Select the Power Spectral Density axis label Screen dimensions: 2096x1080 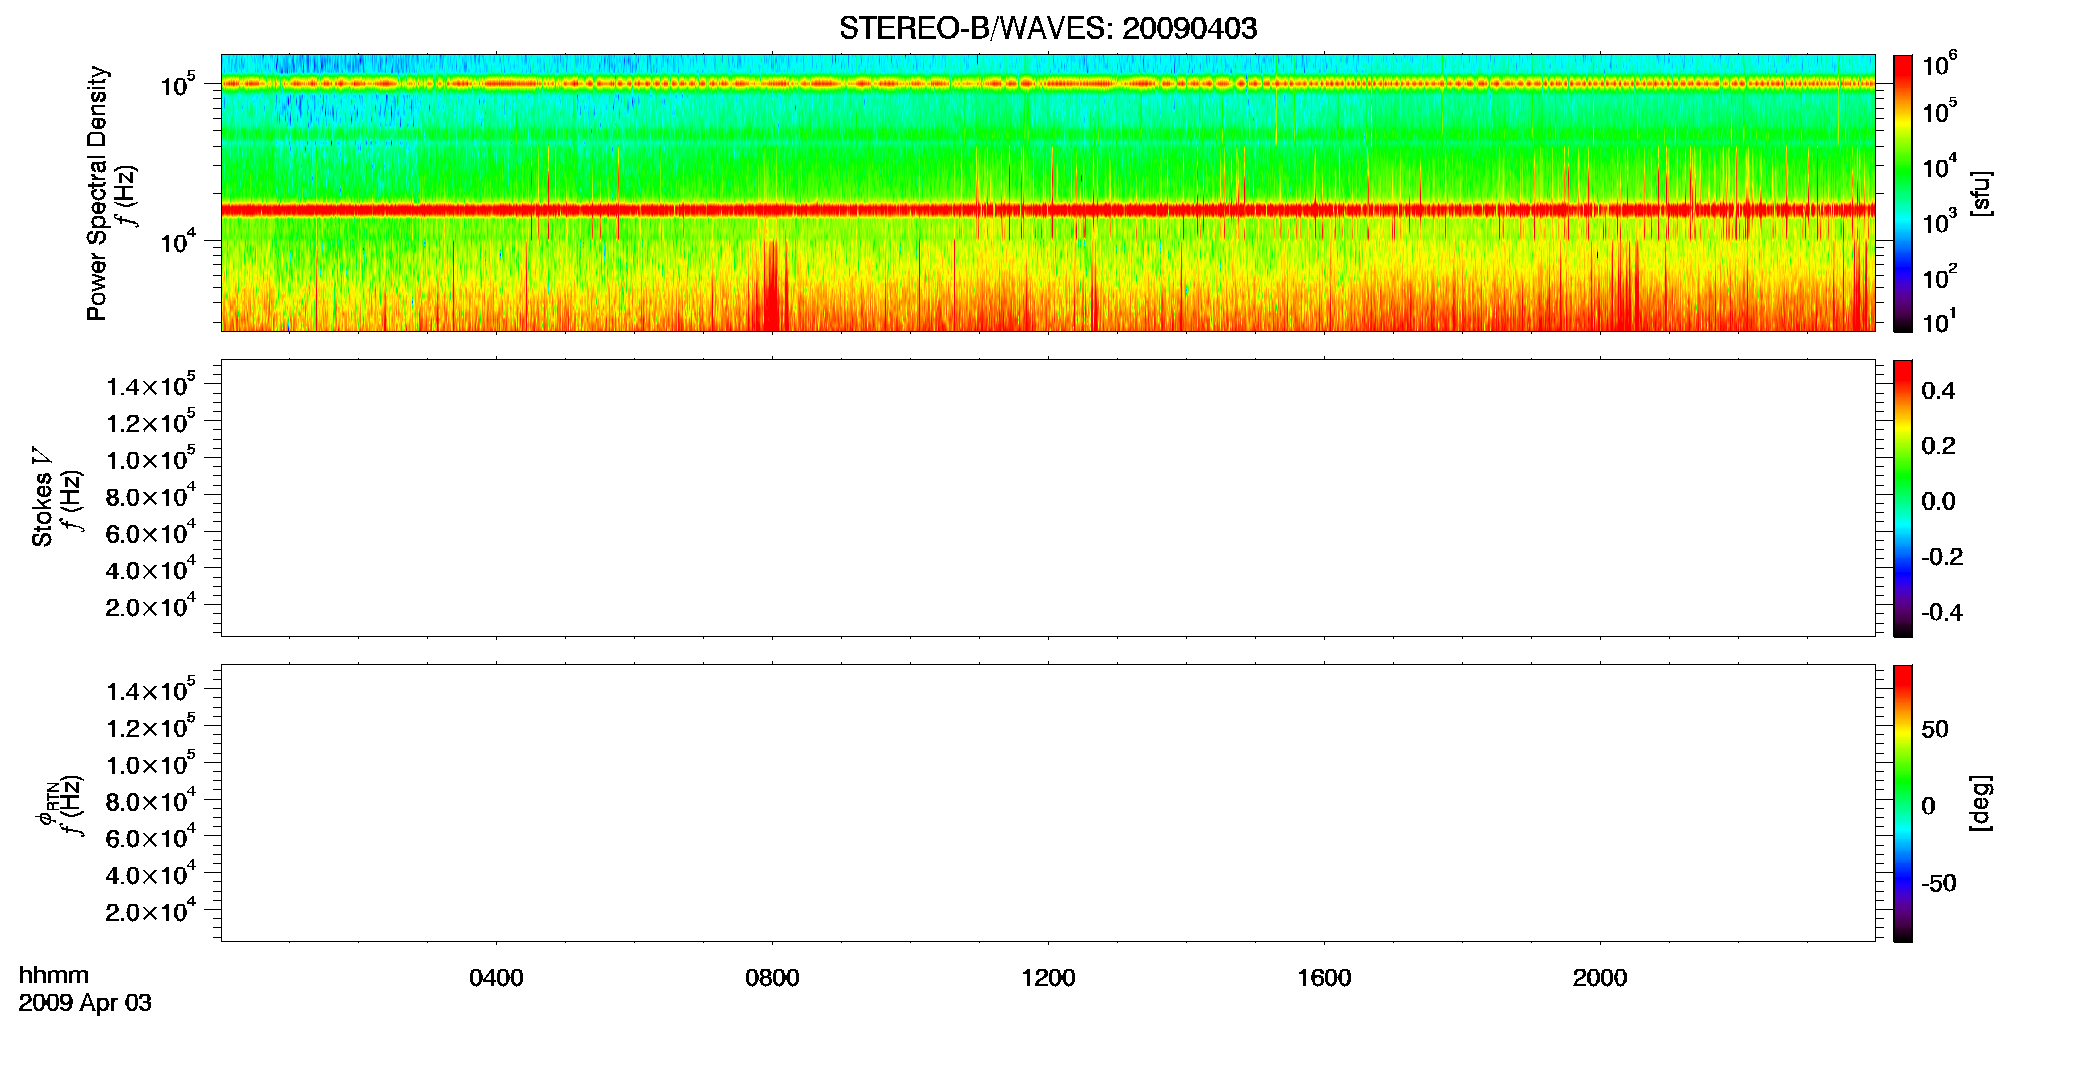tap(97, 193)
